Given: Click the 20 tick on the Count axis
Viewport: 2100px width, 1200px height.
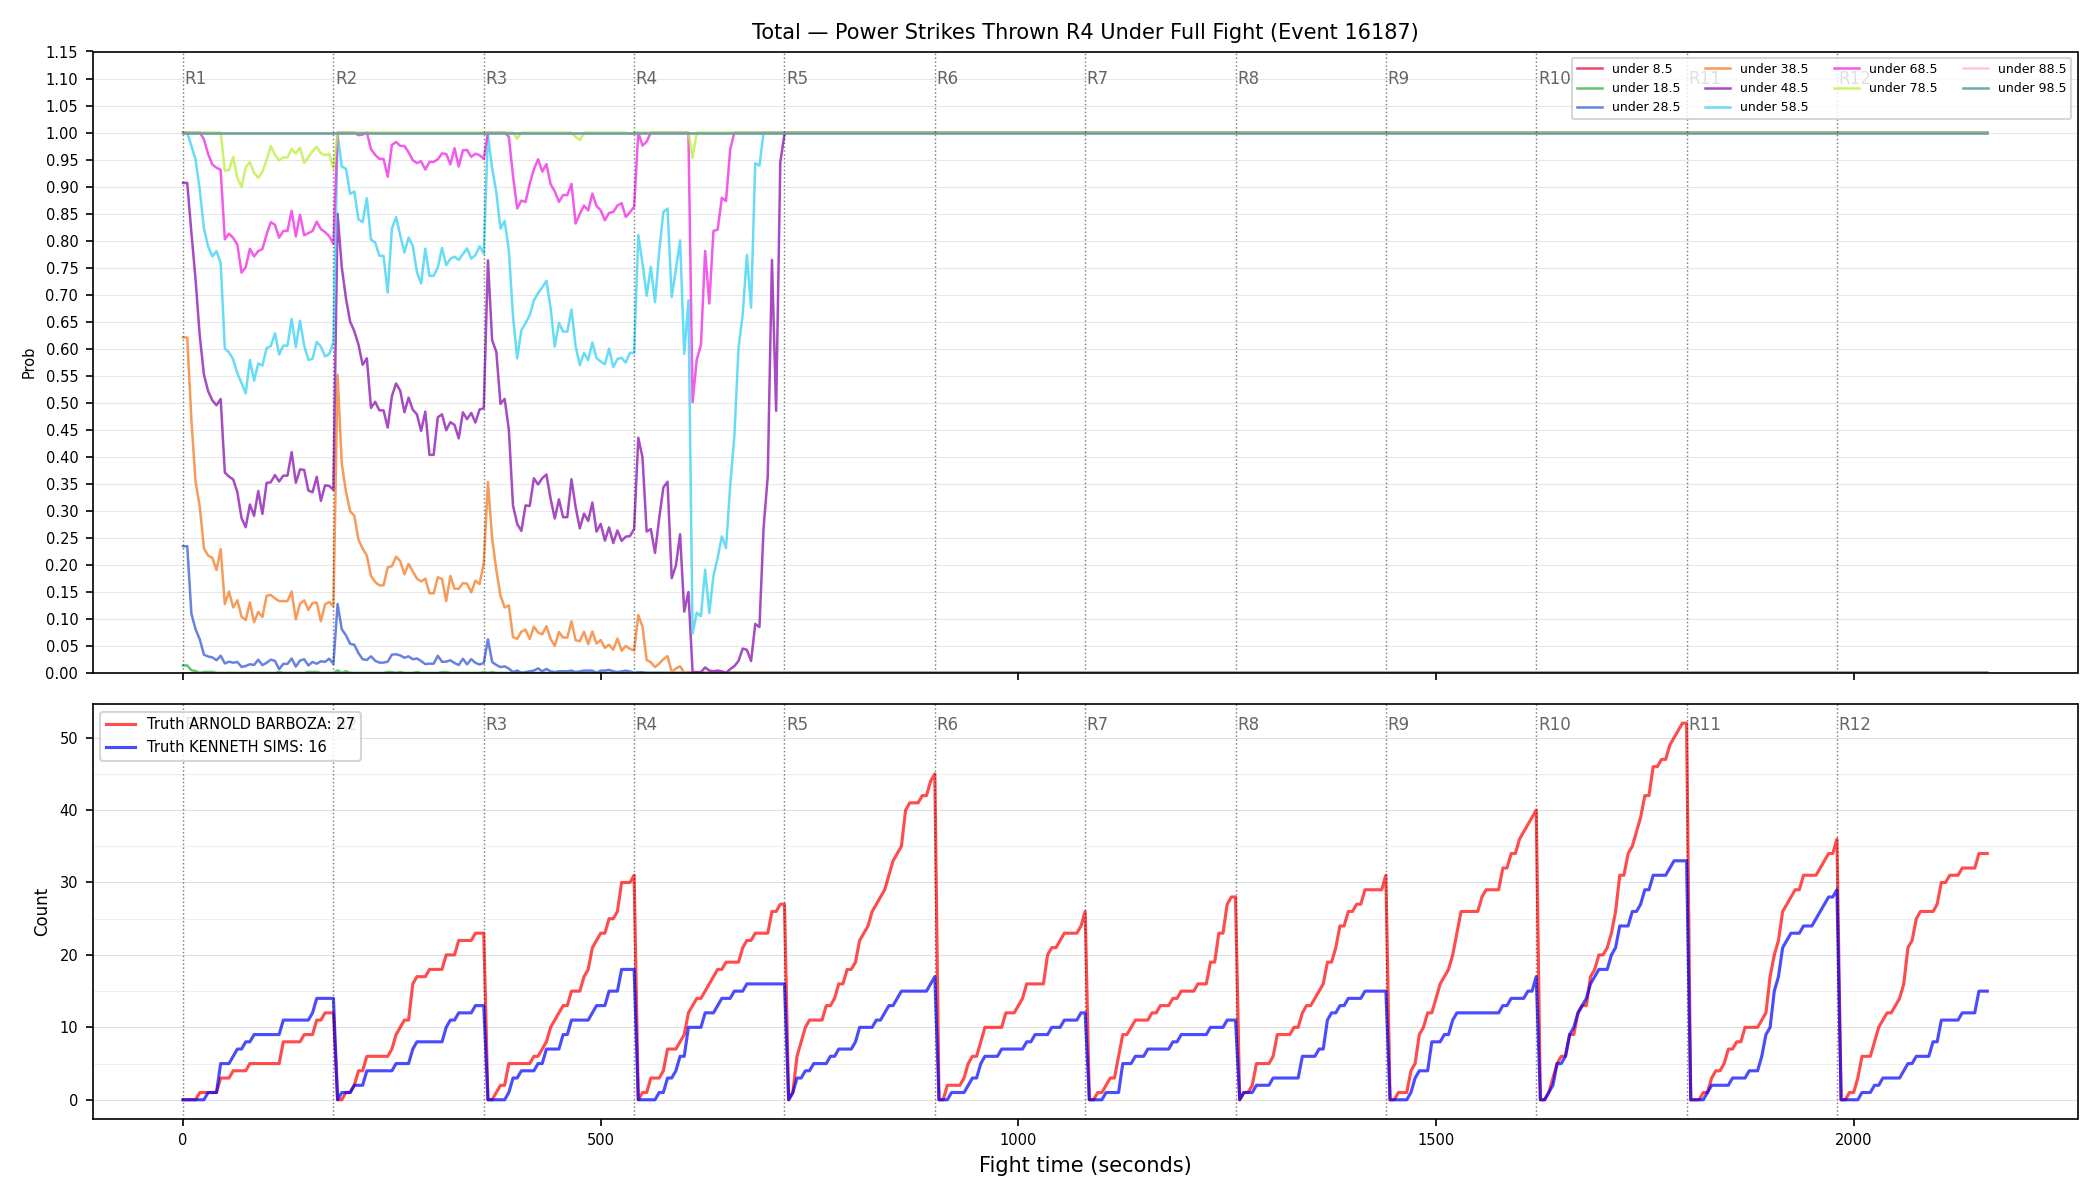Looking at the screenshot, I should click(69, 955).
